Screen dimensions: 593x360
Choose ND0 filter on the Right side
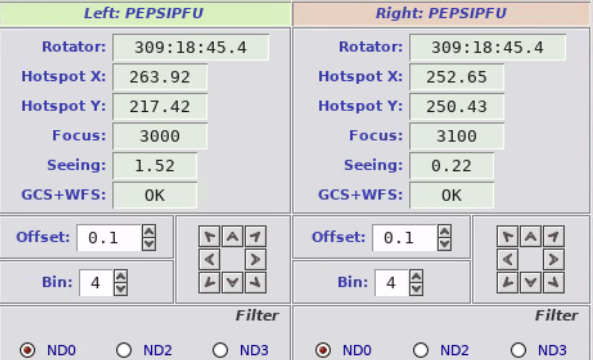(x=323, y=350)
